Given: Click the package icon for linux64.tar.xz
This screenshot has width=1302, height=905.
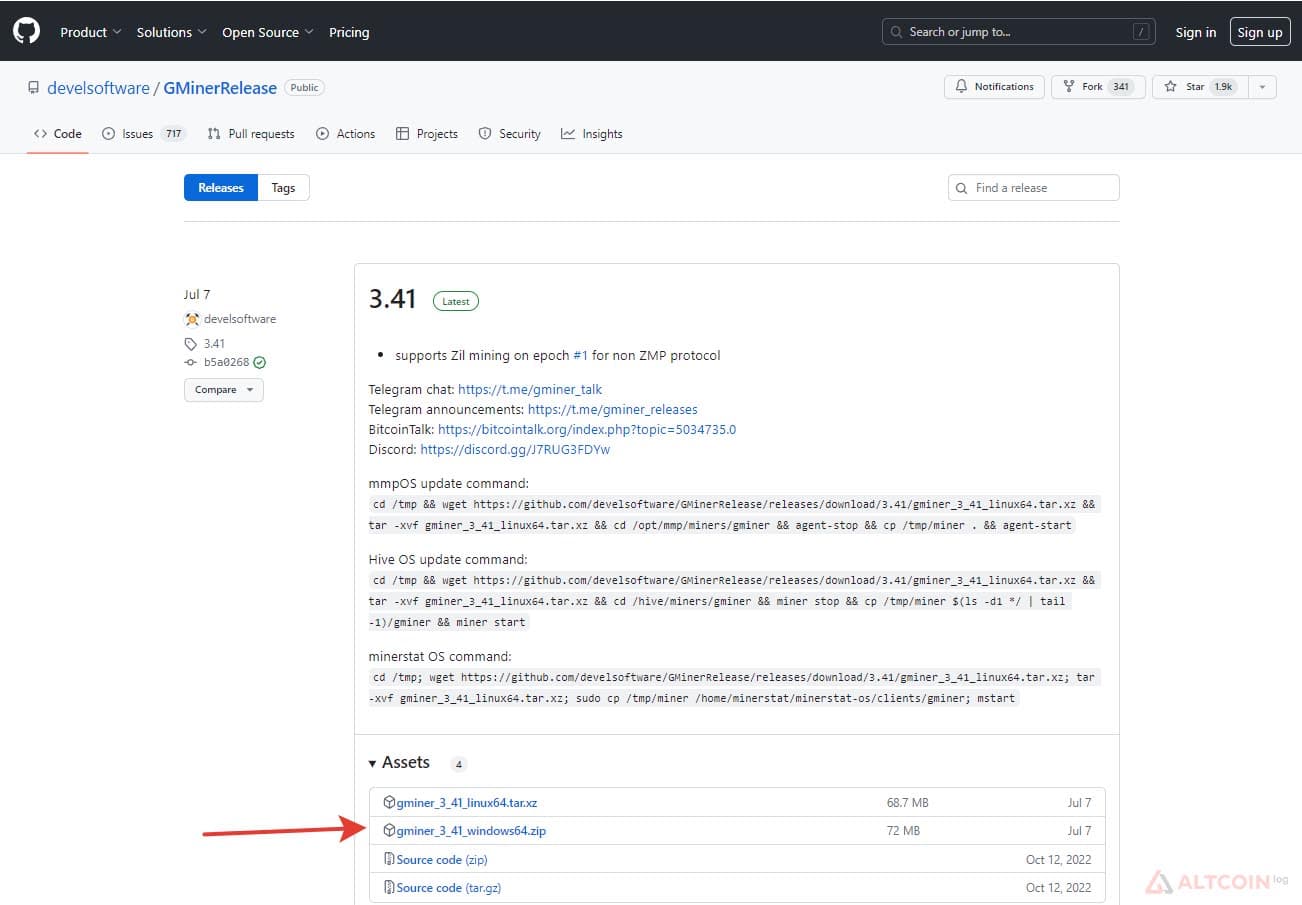Looking at the screenshot, I should click(x=390, y=802).
